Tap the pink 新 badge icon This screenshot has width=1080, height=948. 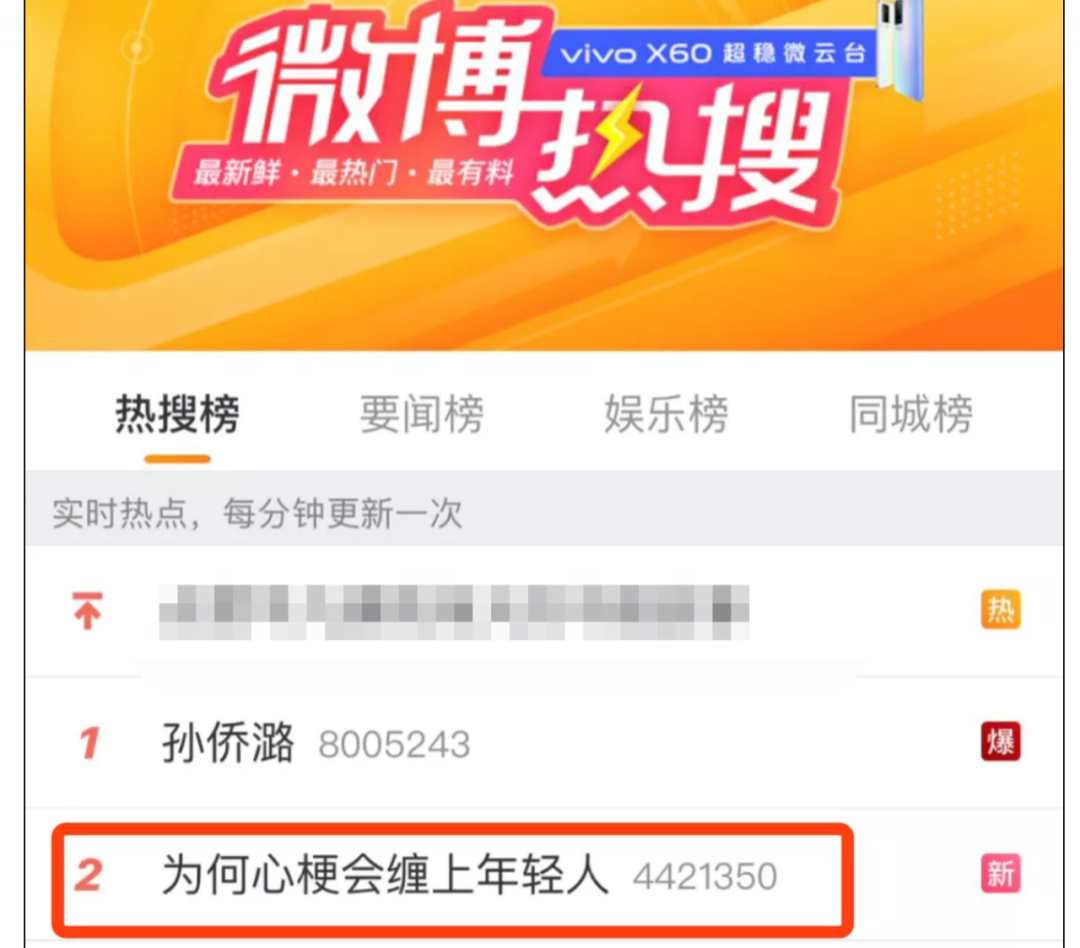point(1000,874)
